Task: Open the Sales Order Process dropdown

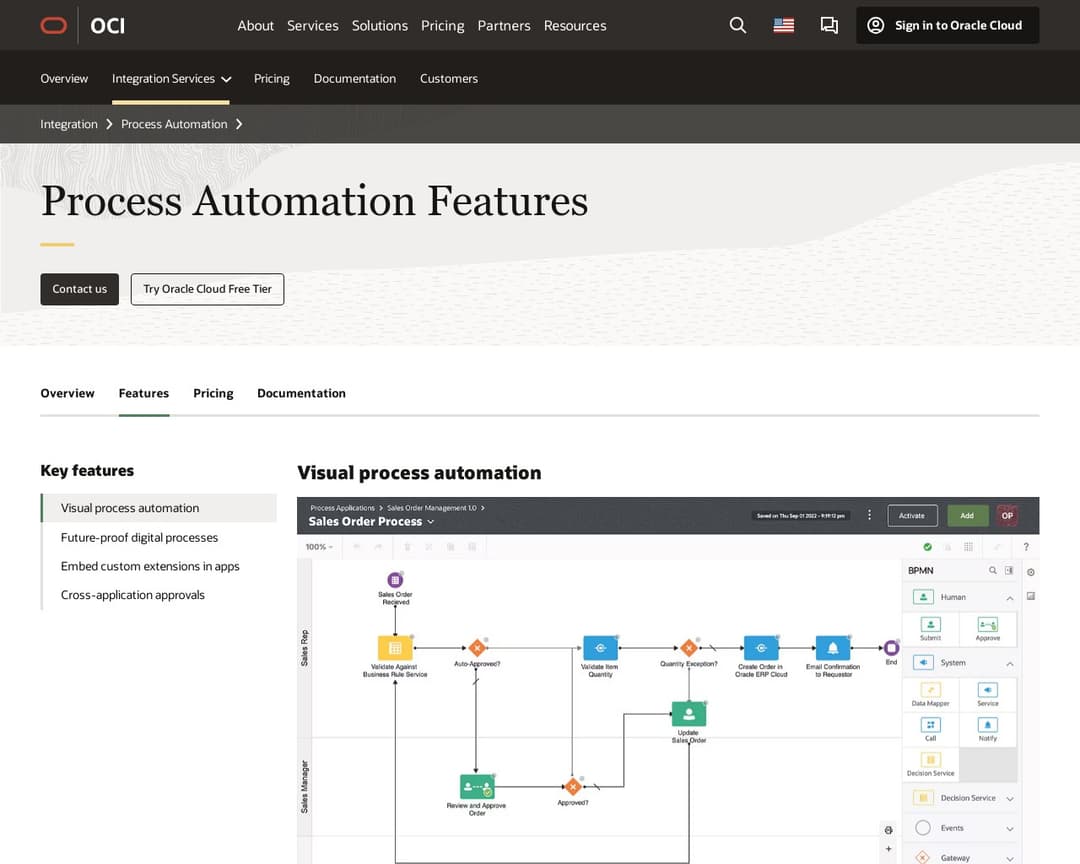Action: [x=429, y=522]
